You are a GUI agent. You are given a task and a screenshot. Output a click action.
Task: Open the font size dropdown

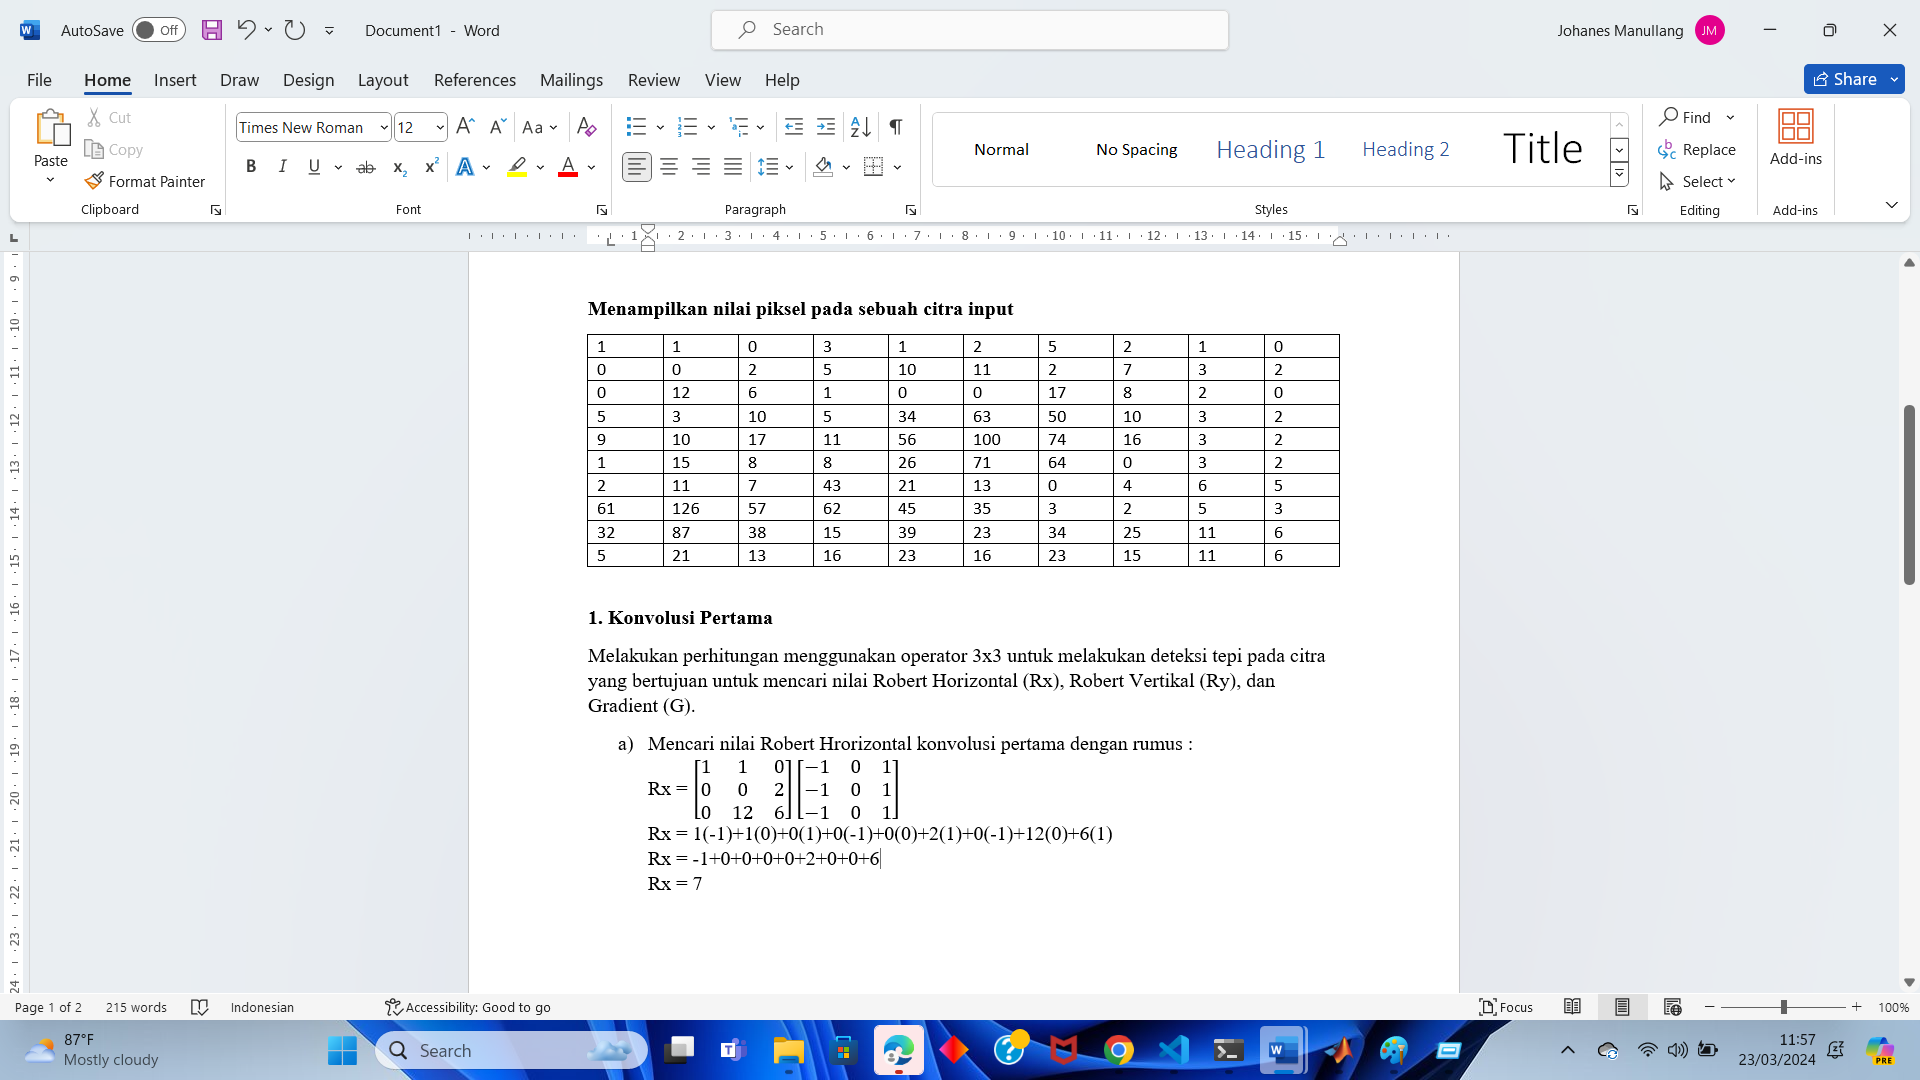(x=440, y=127)
